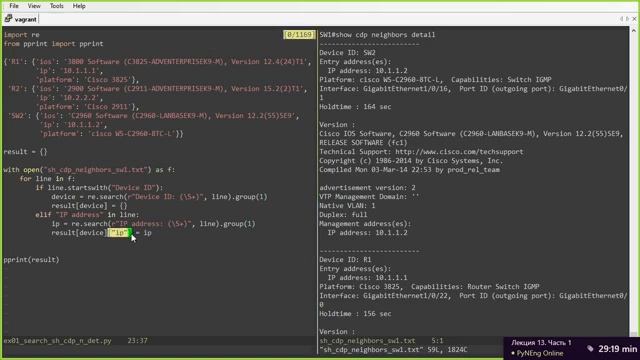The width and height of the screenshot is (640, 360).
Task: Click 'Holdtime : 156 sec' line
Action: [x=356, y=313]
